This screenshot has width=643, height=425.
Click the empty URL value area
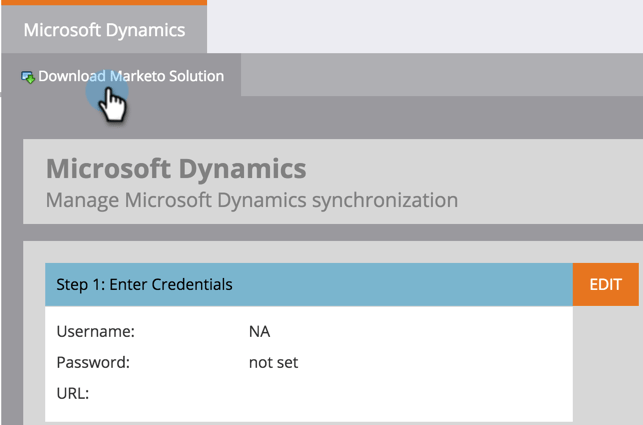[300, 393]
